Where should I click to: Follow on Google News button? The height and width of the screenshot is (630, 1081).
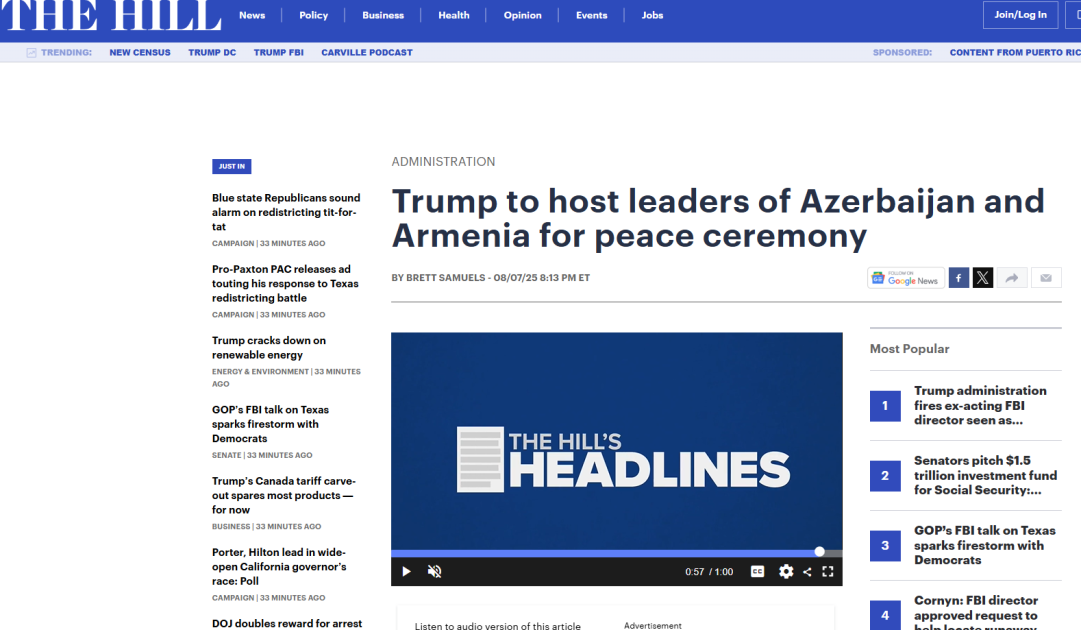coord(905,278)
